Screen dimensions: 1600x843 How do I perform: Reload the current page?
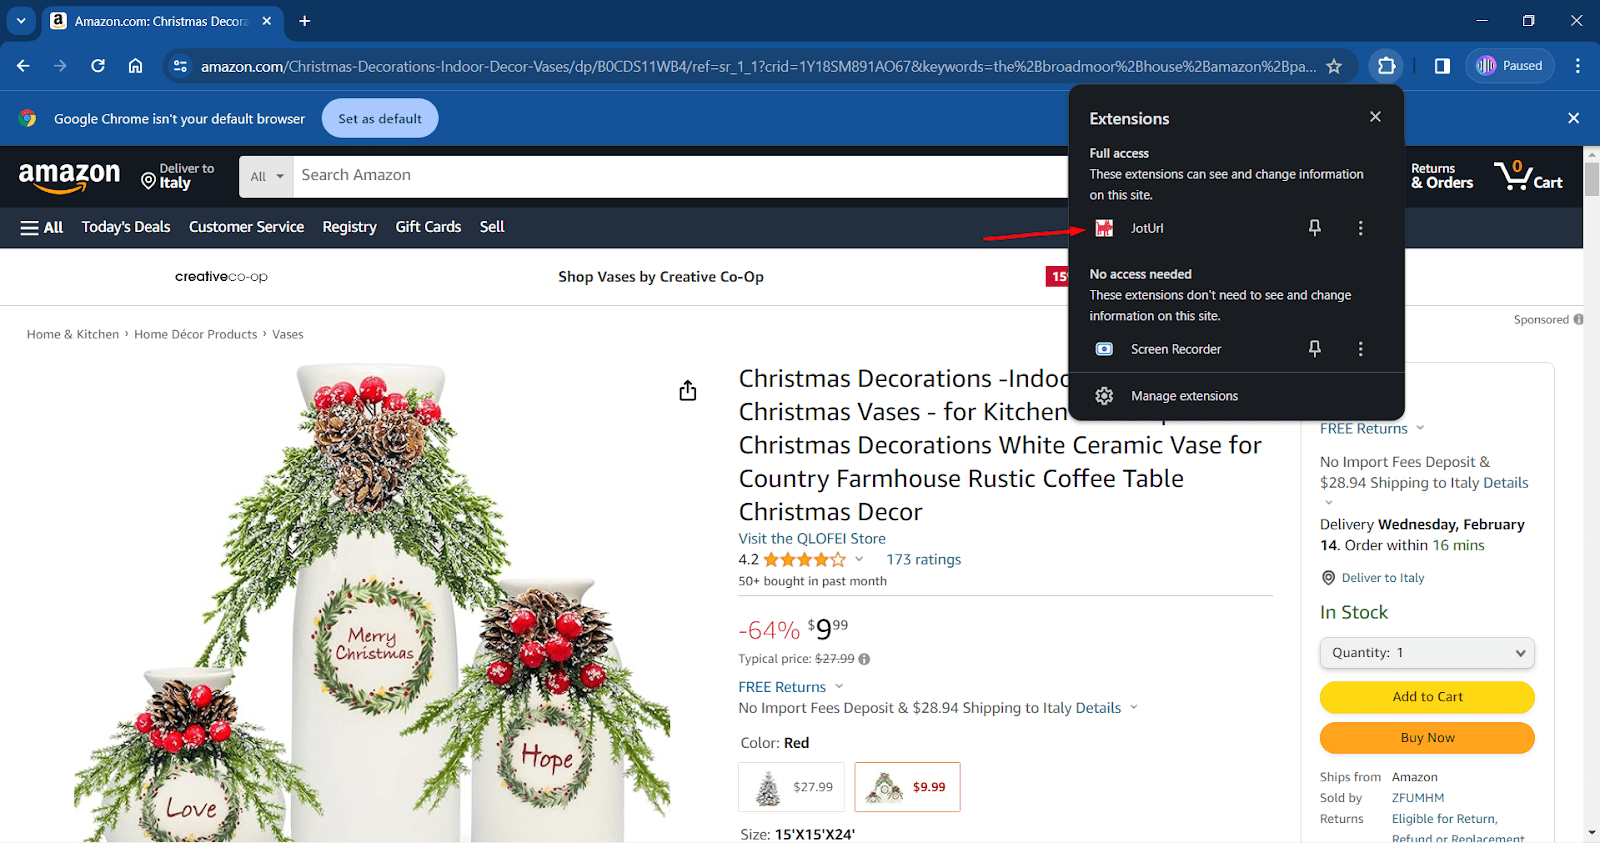(98, 66)
